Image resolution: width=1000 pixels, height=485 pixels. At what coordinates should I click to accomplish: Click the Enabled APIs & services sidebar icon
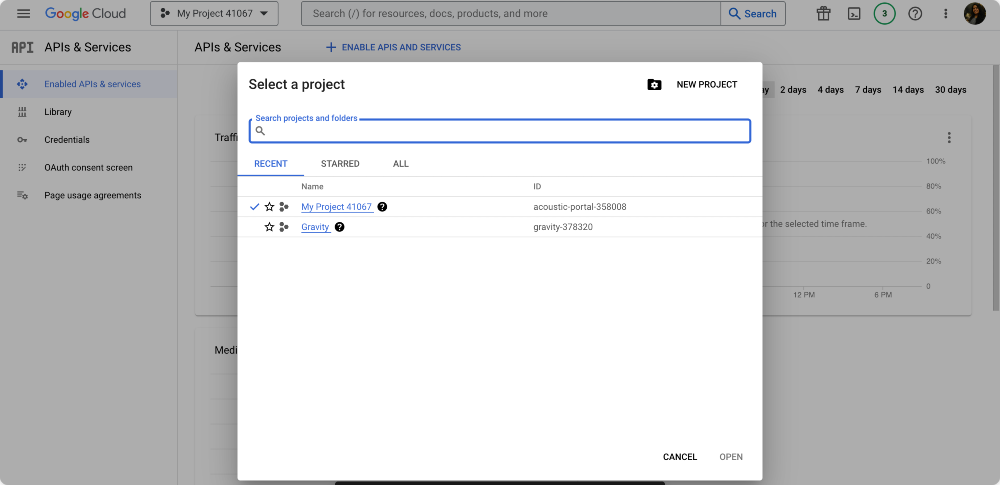click(22, 84)
